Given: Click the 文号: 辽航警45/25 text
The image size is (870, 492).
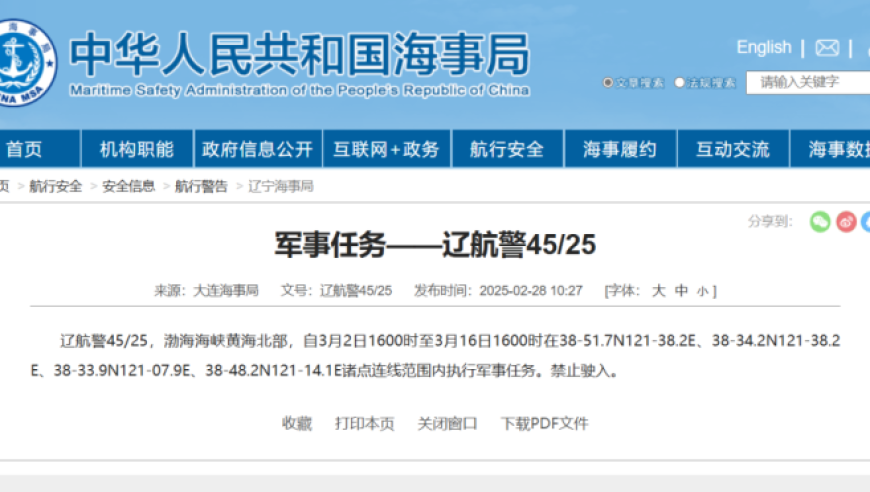Looking at the screenshot, I should (x=336, y=291).
